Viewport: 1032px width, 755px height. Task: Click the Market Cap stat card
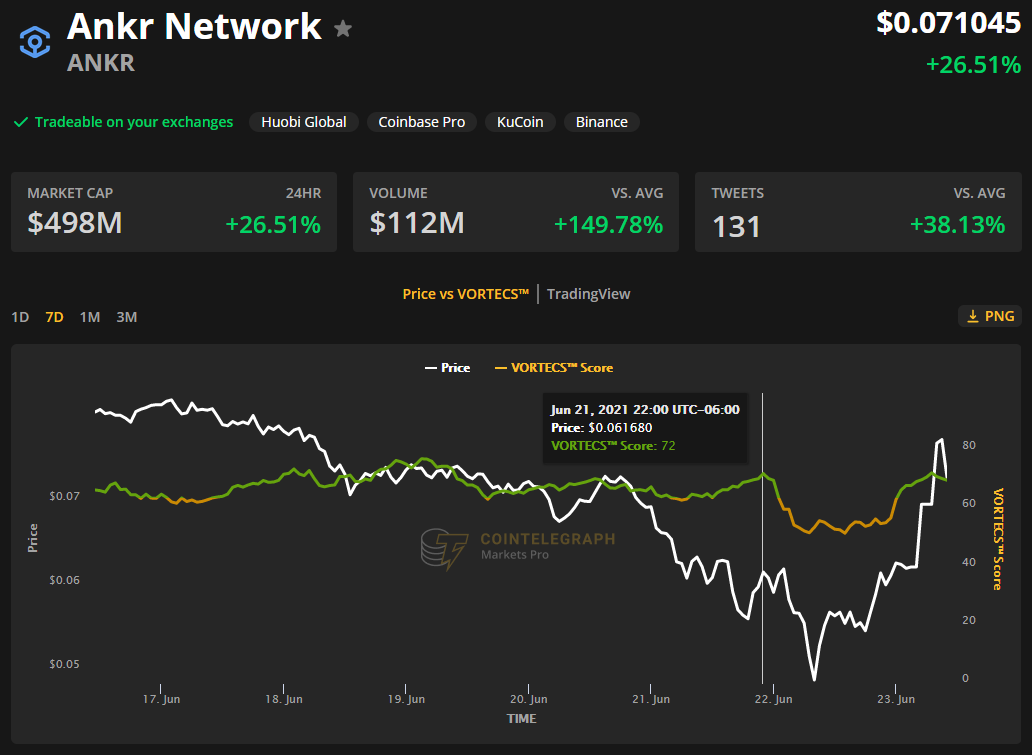174,212
